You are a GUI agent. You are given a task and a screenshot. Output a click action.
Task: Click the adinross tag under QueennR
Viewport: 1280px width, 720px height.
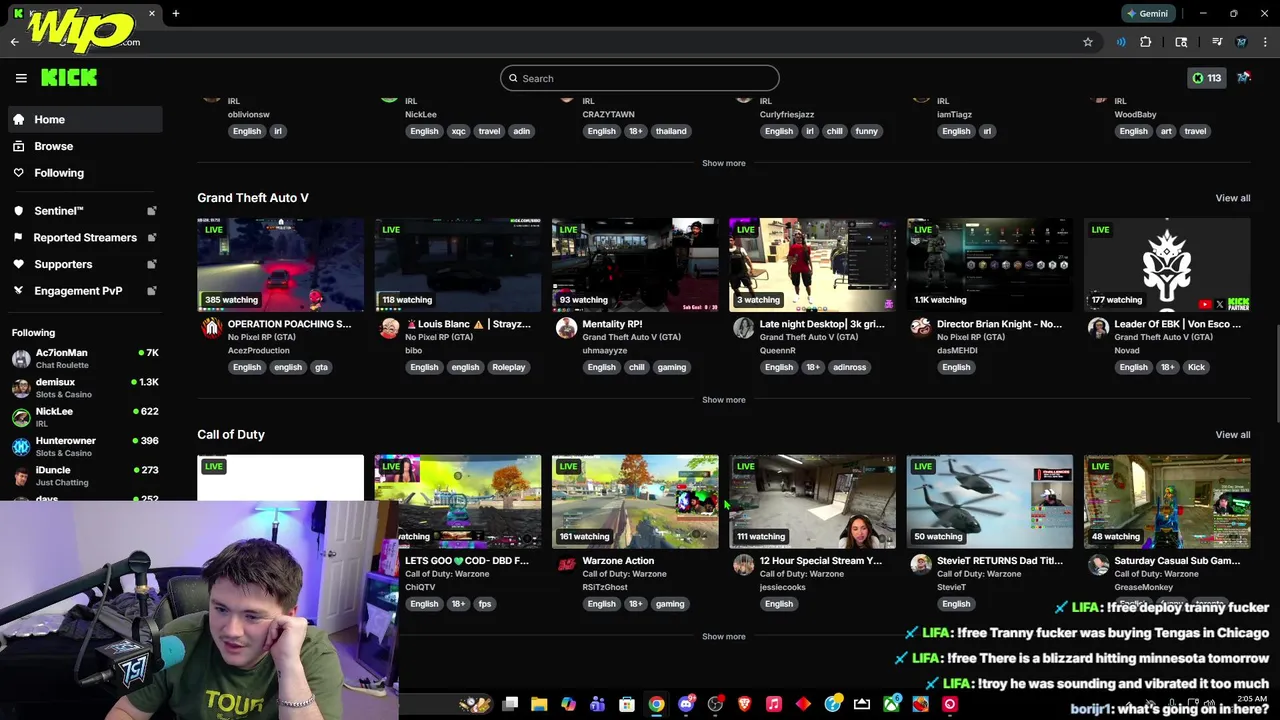[x=849, y=367]
